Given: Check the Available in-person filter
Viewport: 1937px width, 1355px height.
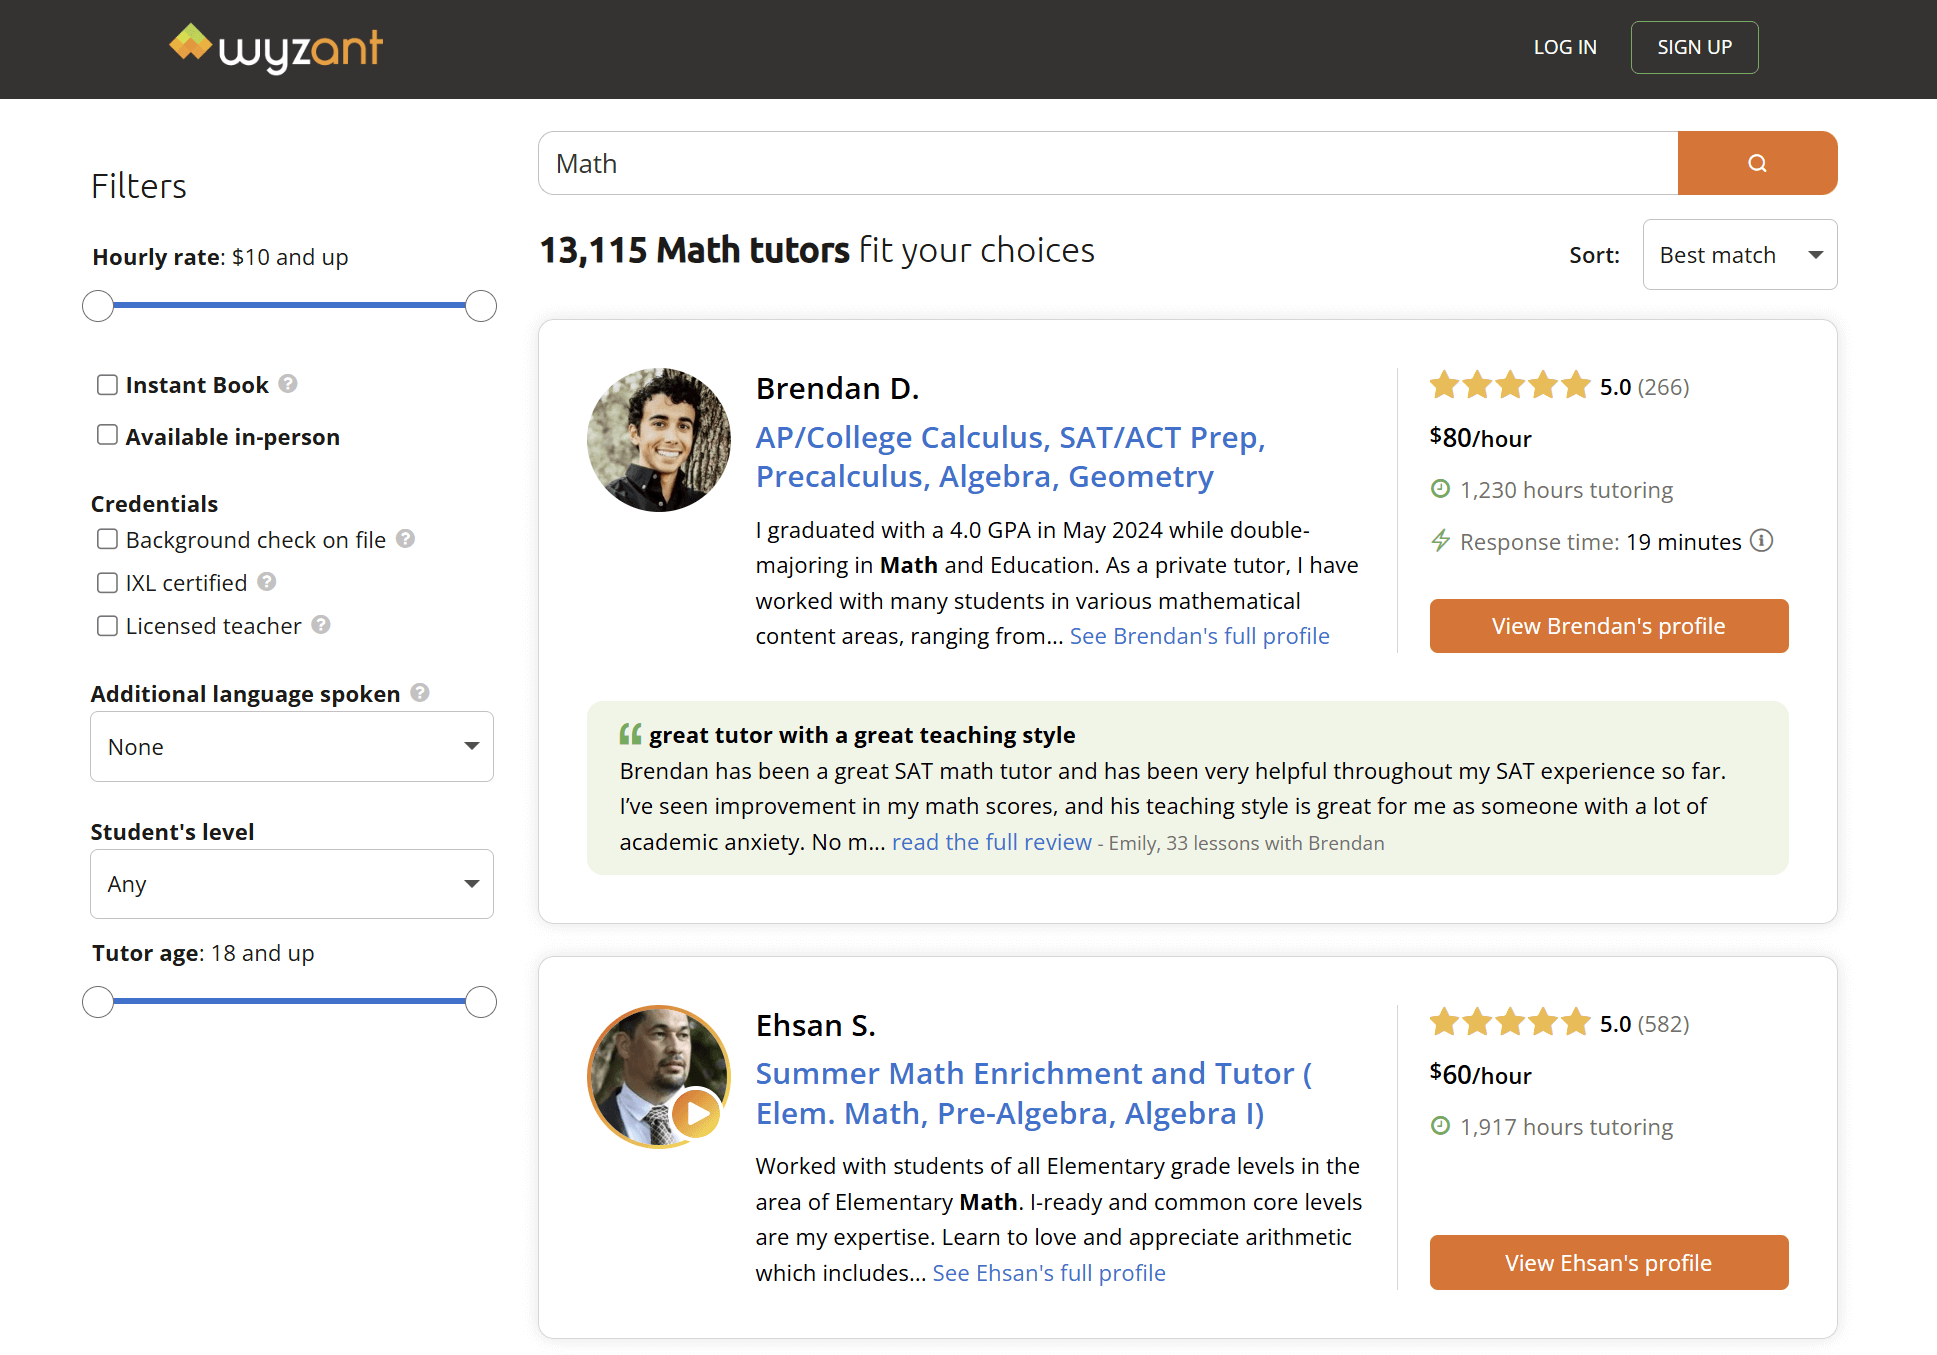Looking at the screenshot, I should 107,434.
